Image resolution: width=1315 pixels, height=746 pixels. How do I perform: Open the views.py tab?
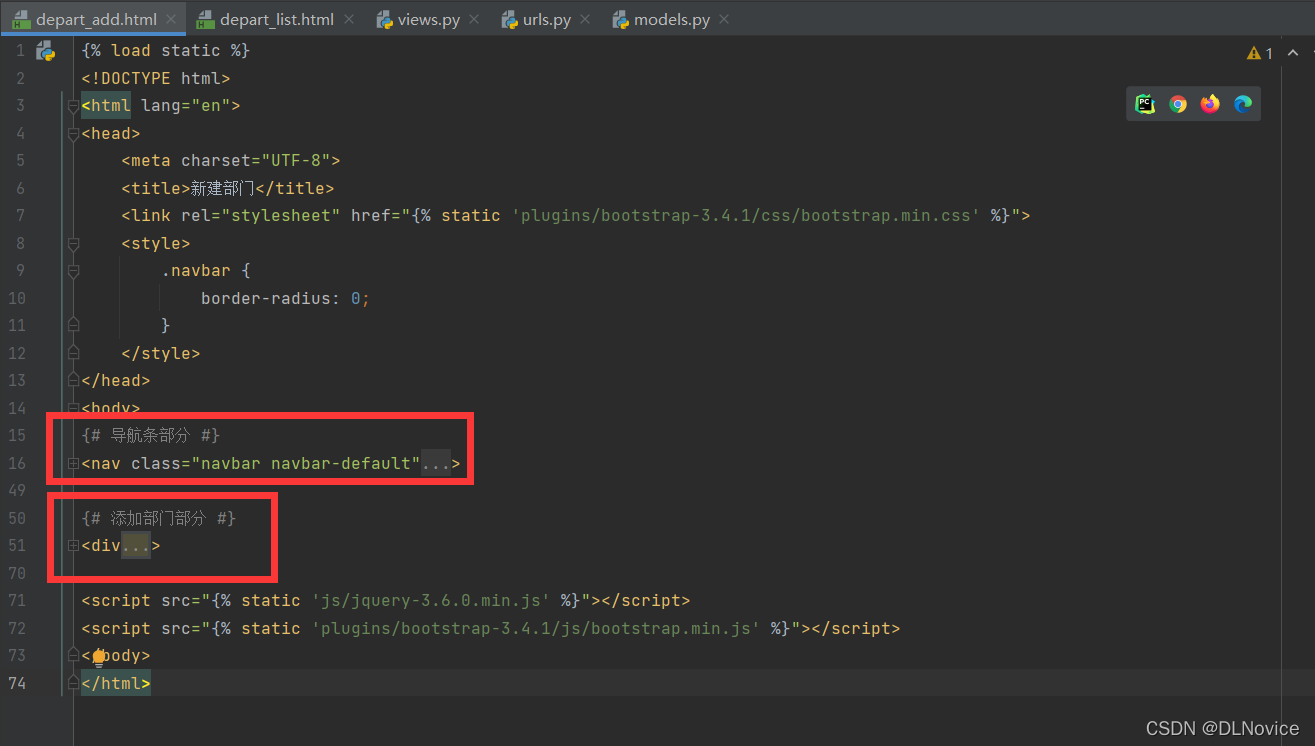pyautogui.click(x=428, y=19)
